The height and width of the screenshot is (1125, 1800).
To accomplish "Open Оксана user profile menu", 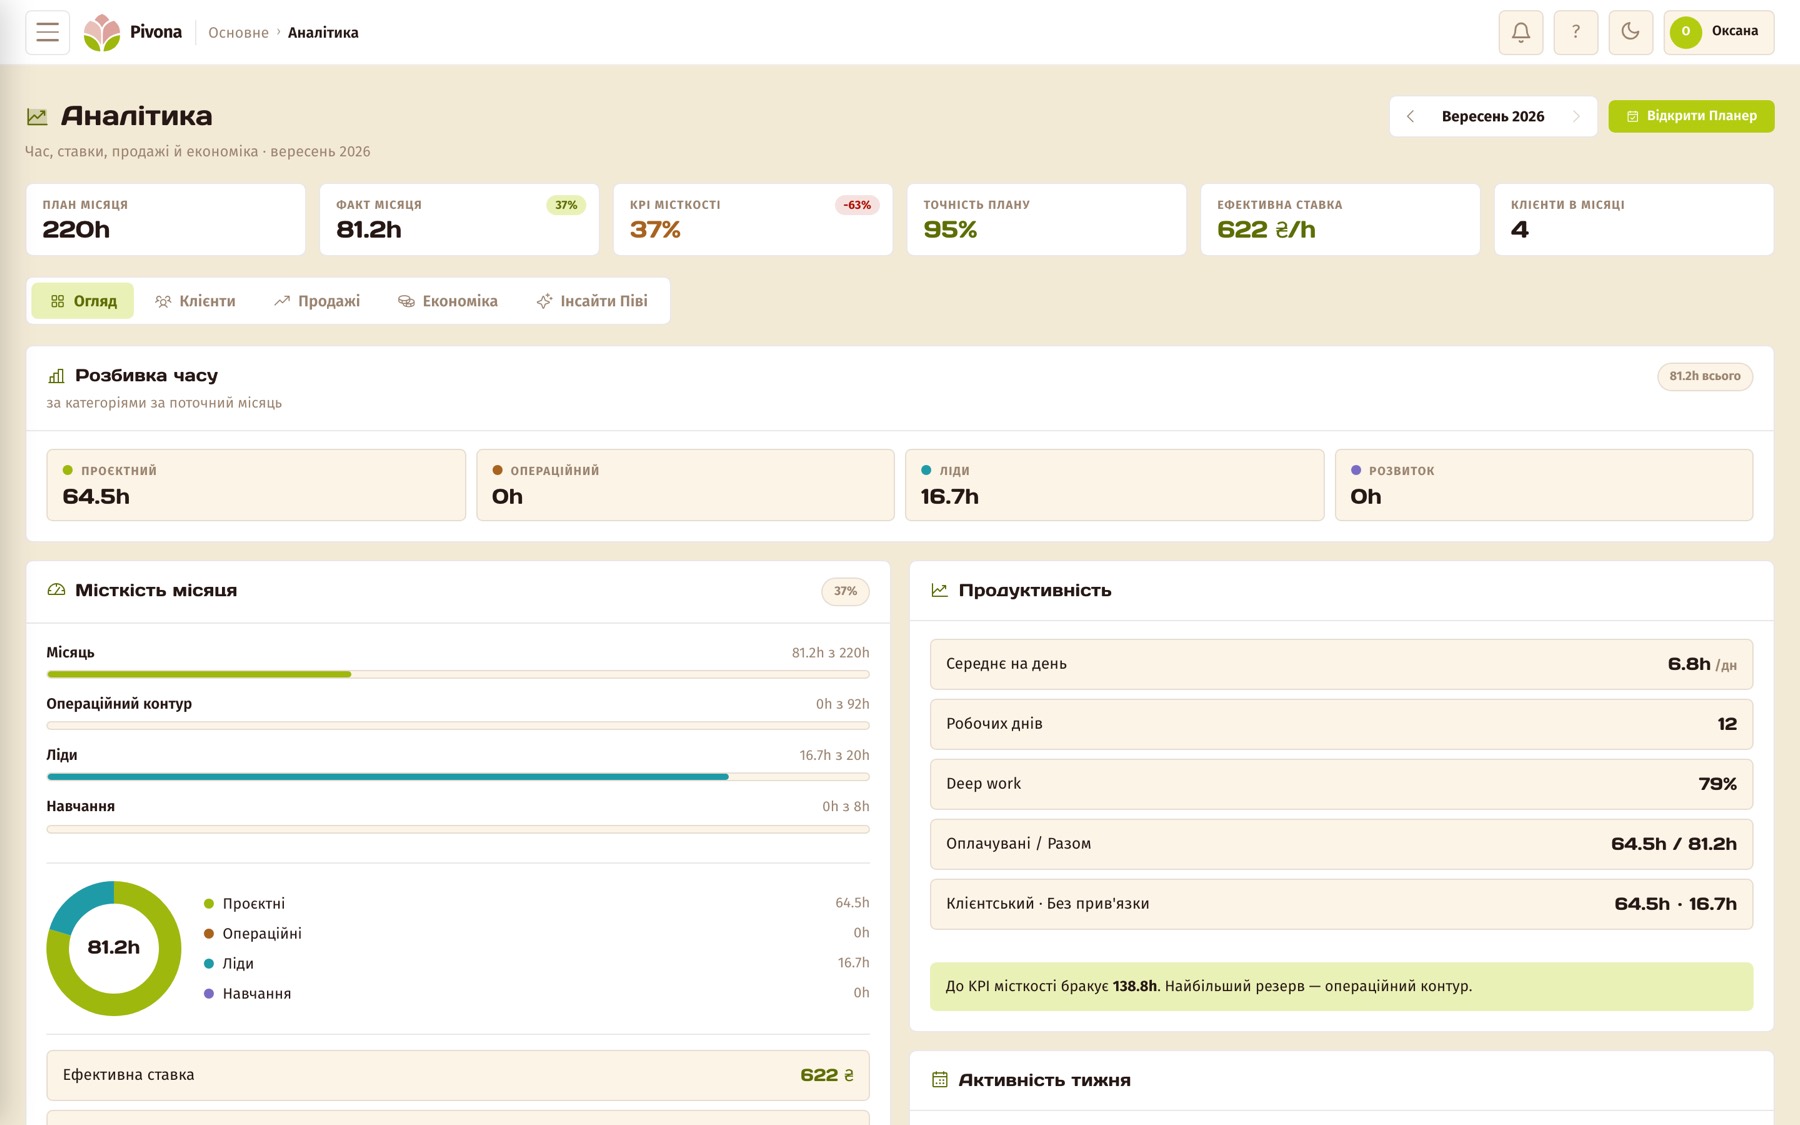I will point(1718,32).
